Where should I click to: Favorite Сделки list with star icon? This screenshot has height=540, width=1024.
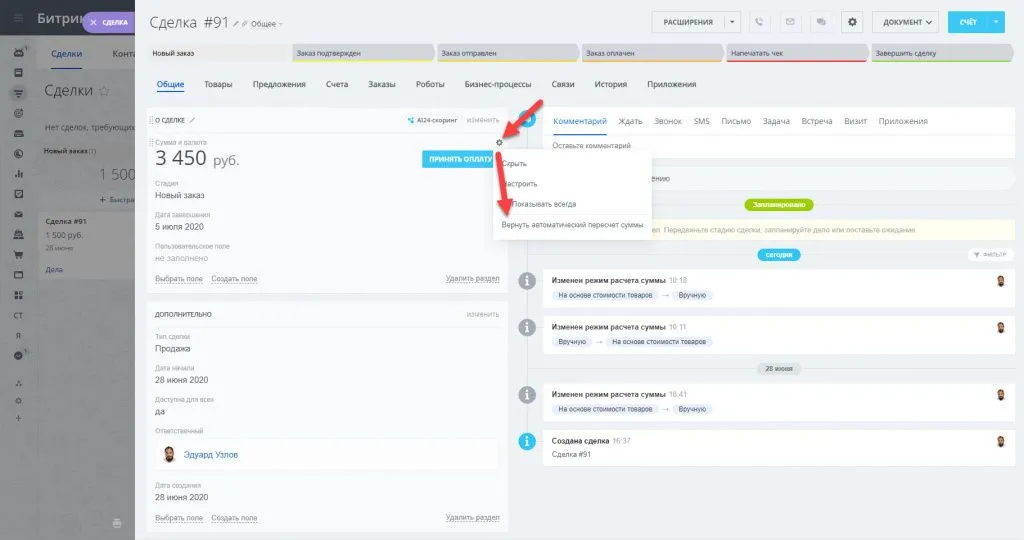click(x=102, y=91)
